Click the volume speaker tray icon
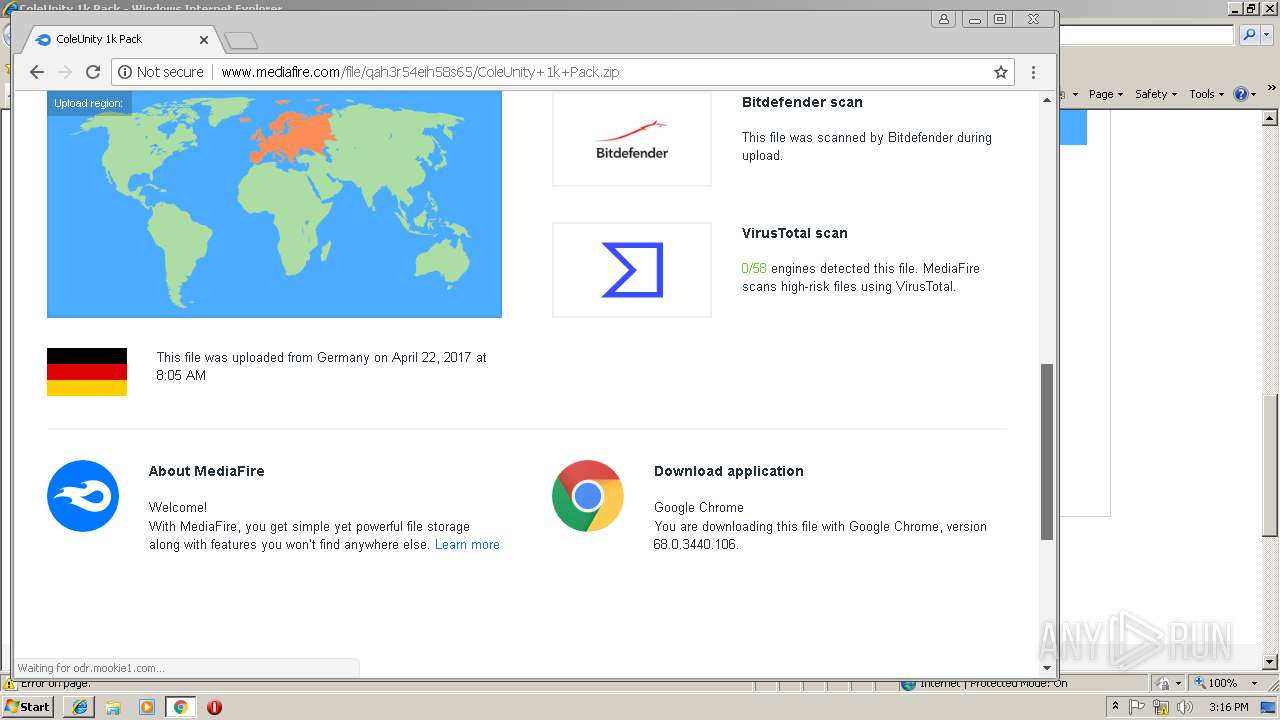The width and height of the screenshot is (1280, 720). (x=1185, y=707)
